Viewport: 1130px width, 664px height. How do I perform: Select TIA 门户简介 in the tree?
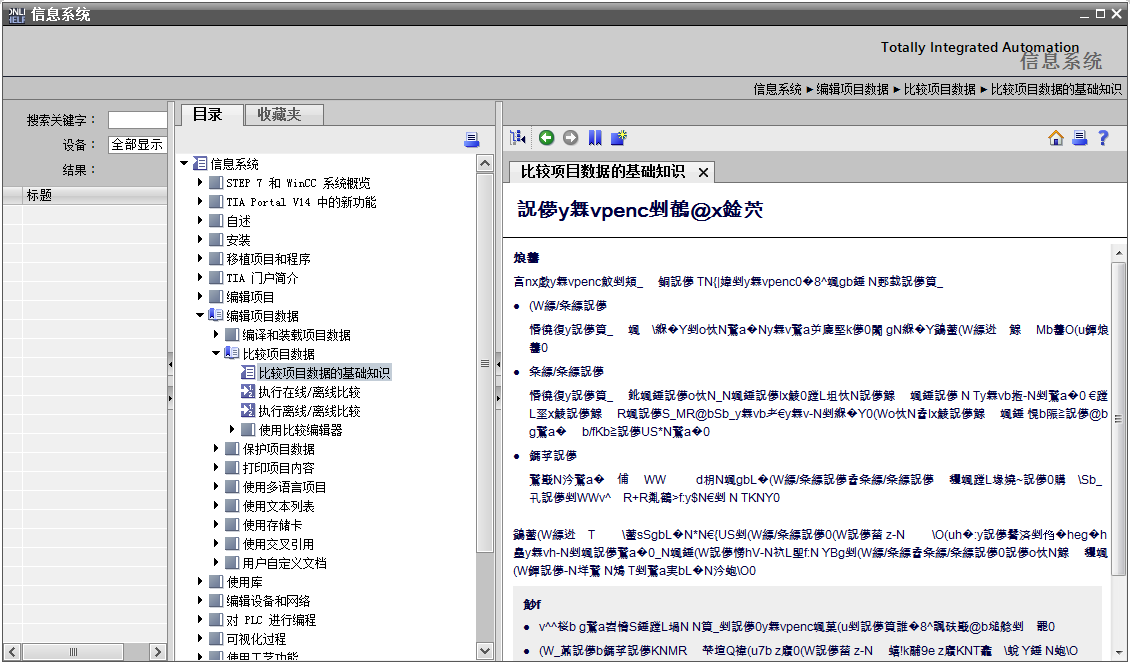tap(262, 278)
